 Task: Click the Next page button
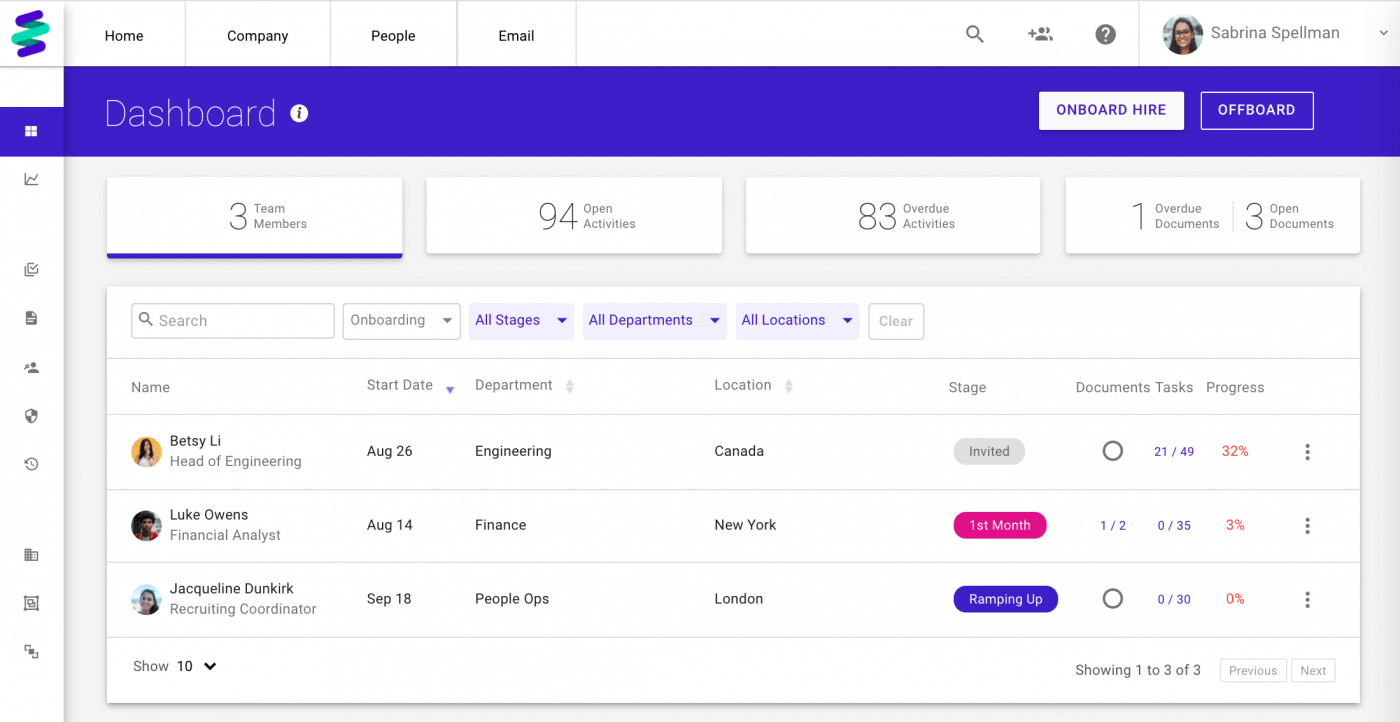(x=1313, y=671)
